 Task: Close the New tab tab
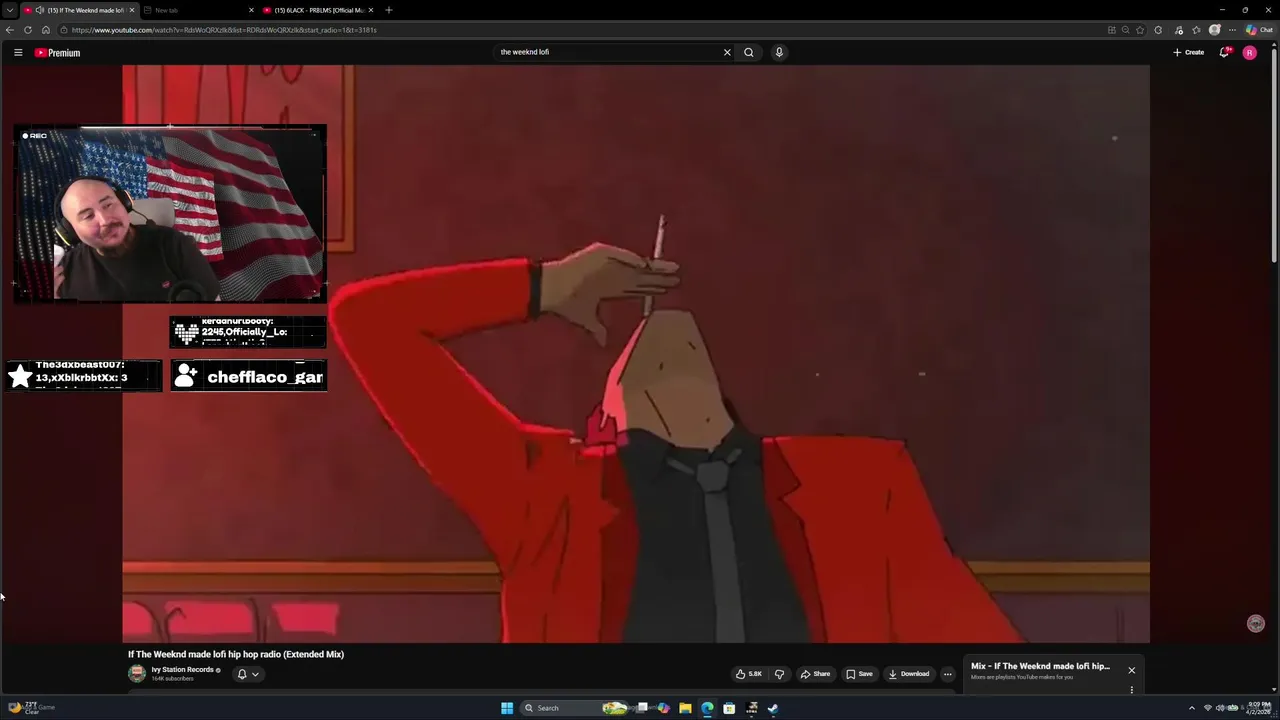(251, 10)
